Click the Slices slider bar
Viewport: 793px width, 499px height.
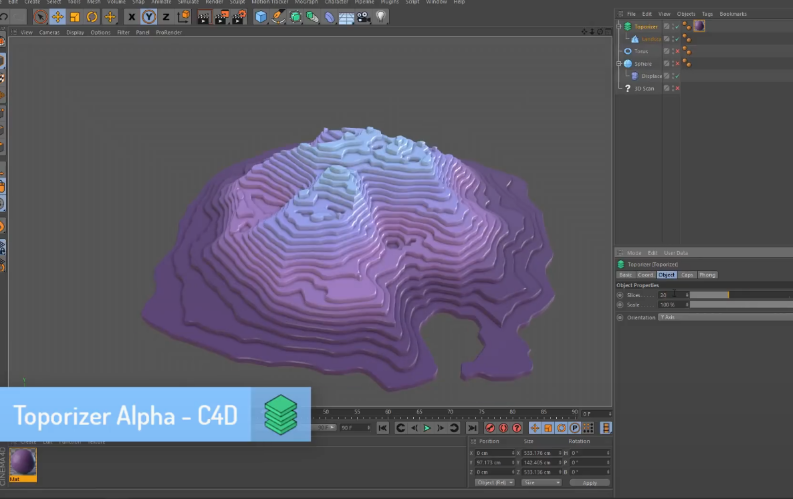pyautogui.click(x=740, y=295)
